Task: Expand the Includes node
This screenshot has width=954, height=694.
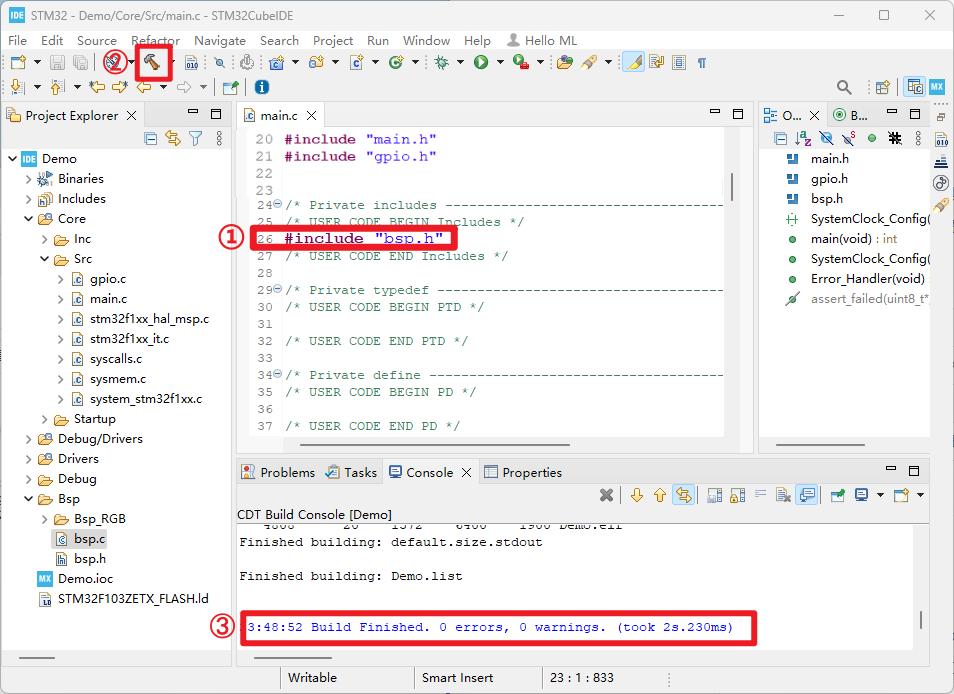Action: click(x=28, y=199)
